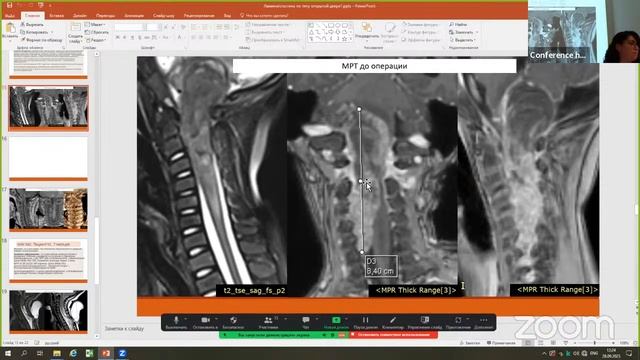This screenshot has height=360, width=640.
Task: Open the Windows notification center icon
Action: pos(629,353)
